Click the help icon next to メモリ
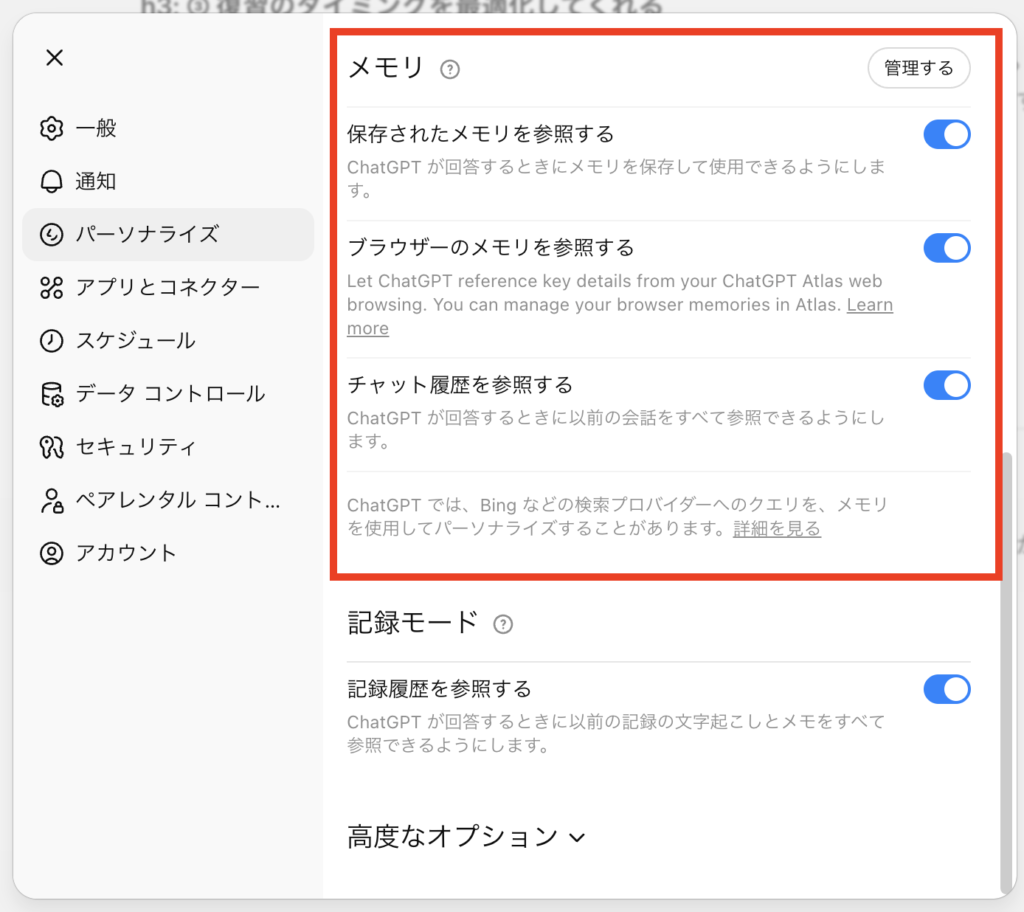Screen dimensions: 1024x912 [x=450, y=69]
